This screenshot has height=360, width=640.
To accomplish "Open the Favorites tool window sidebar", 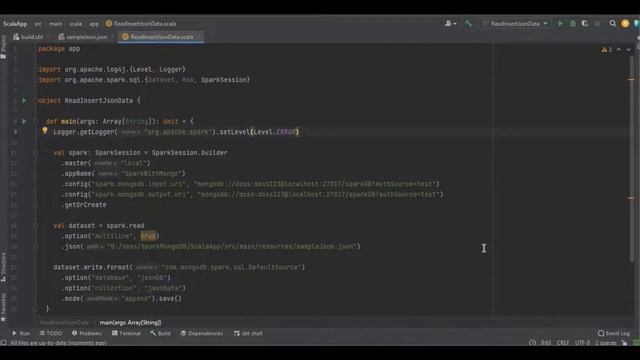I will (3, 307).
